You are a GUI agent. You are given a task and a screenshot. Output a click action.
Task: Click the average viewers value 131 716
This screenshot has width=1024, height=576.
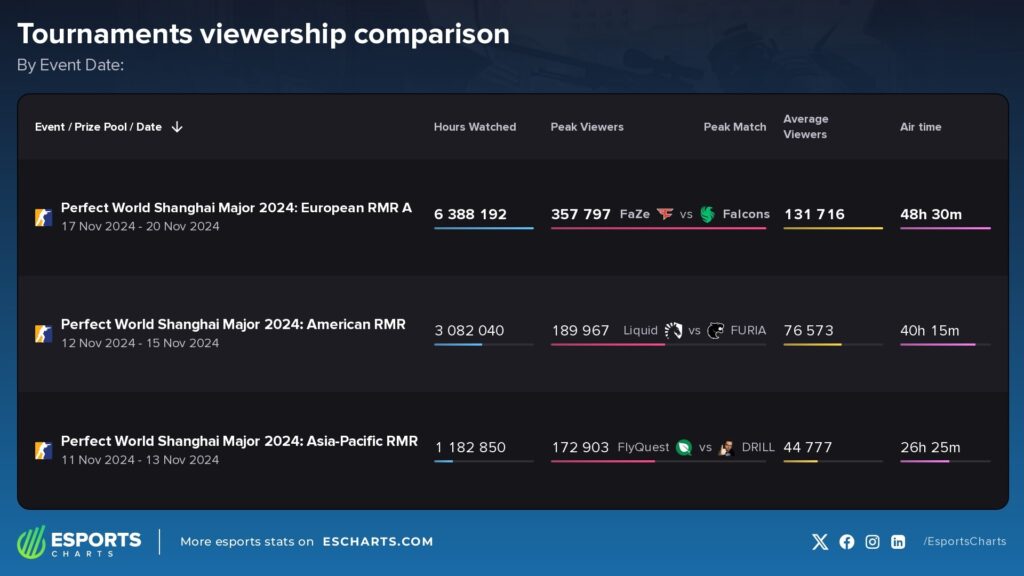point(814,214)
